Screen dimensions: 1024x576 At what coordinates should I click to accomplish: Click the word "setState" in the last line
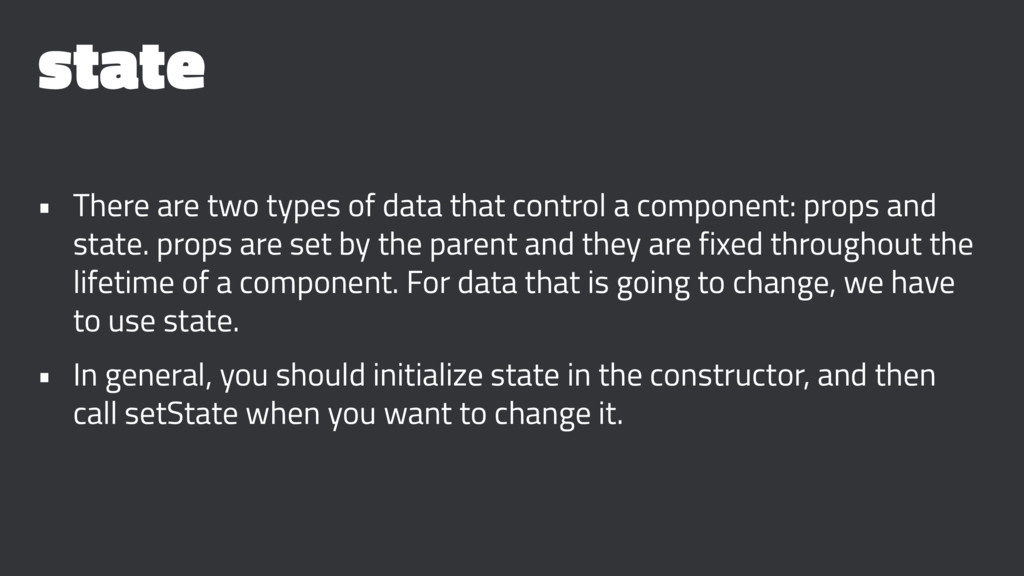181,414
